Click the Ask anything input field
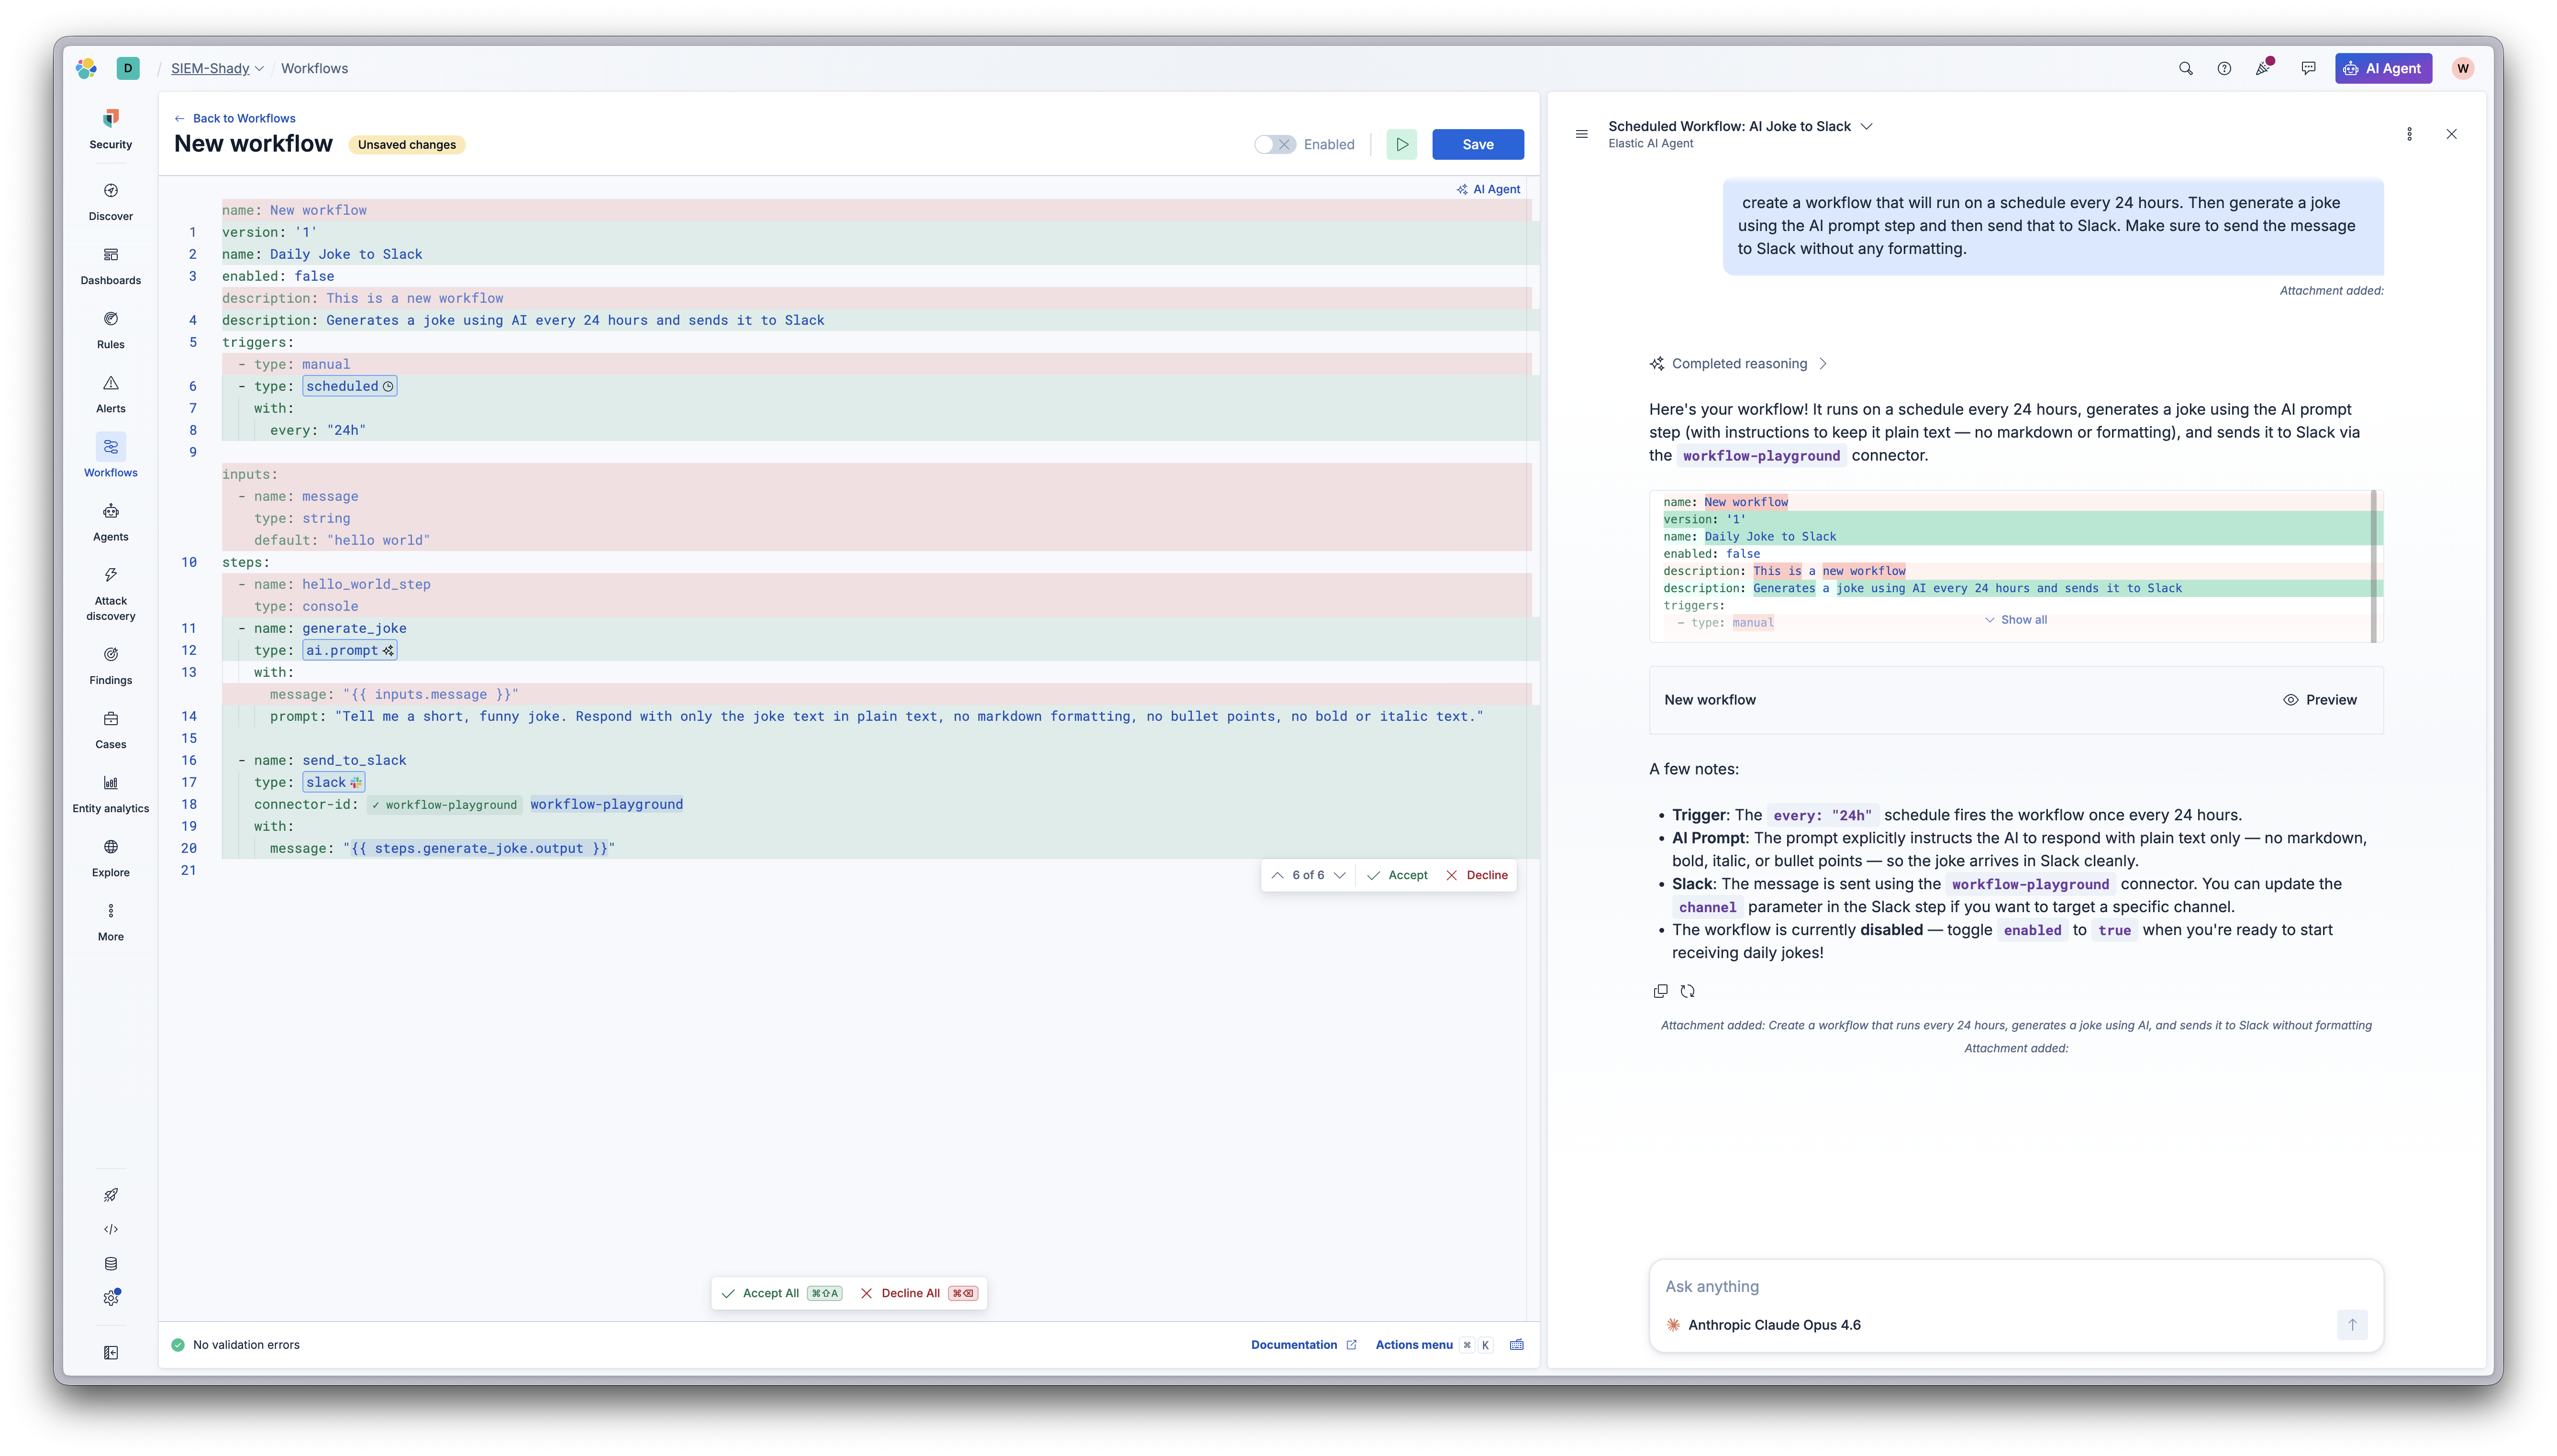2557x1456 pixels. click(x=2015, y=1286)
